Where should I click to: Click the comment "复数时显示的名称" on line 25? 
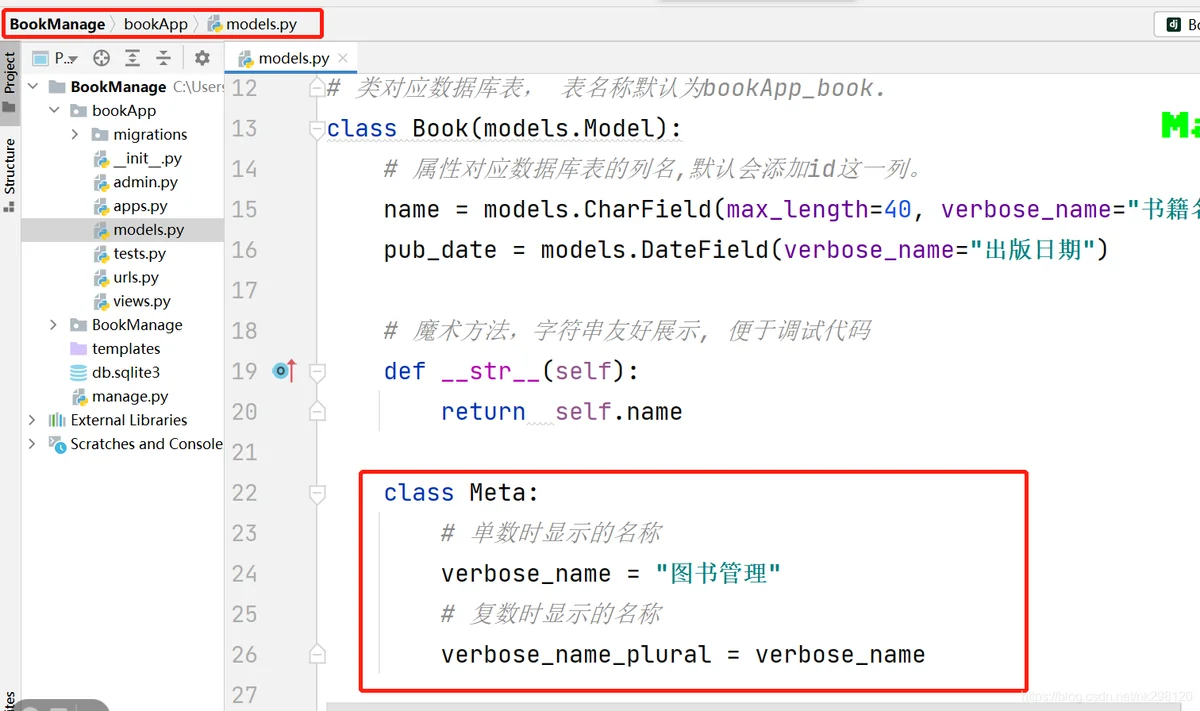[x=551, y=614]
